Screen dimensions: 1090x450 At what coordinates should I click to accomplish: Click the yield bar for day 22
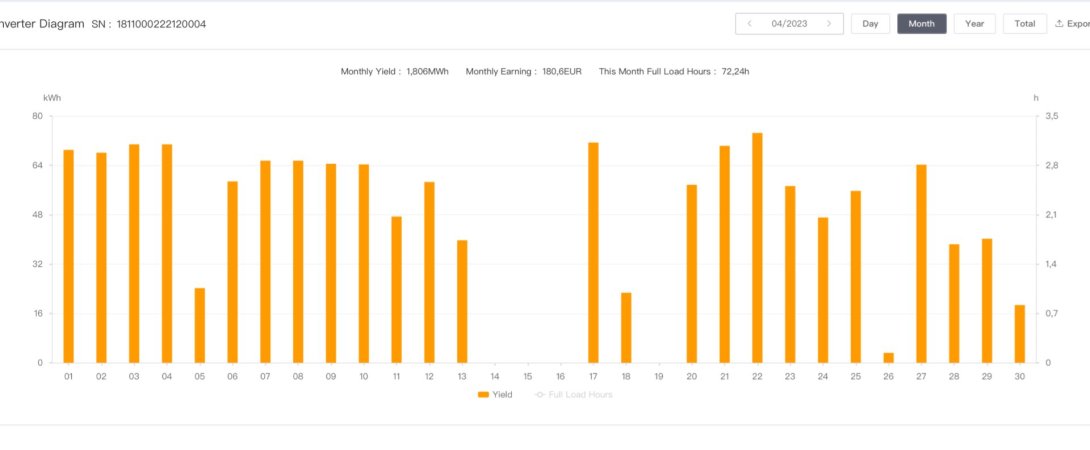click(757, 248)
